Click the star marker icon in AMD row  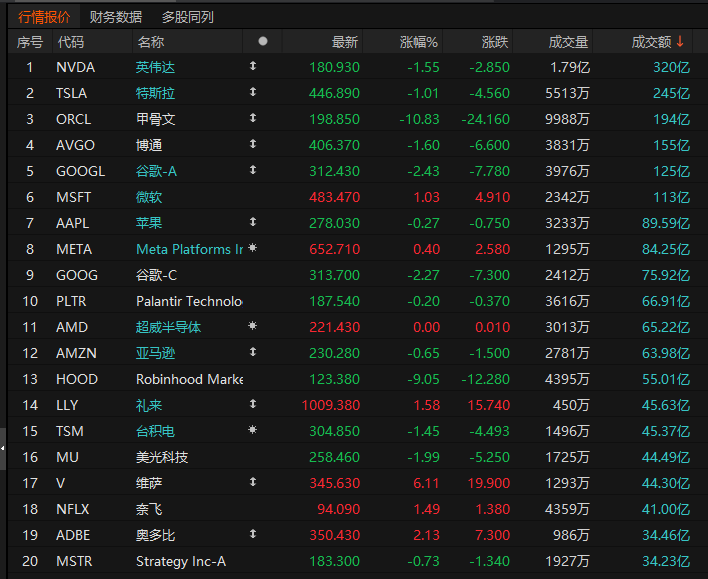(253, 326)
